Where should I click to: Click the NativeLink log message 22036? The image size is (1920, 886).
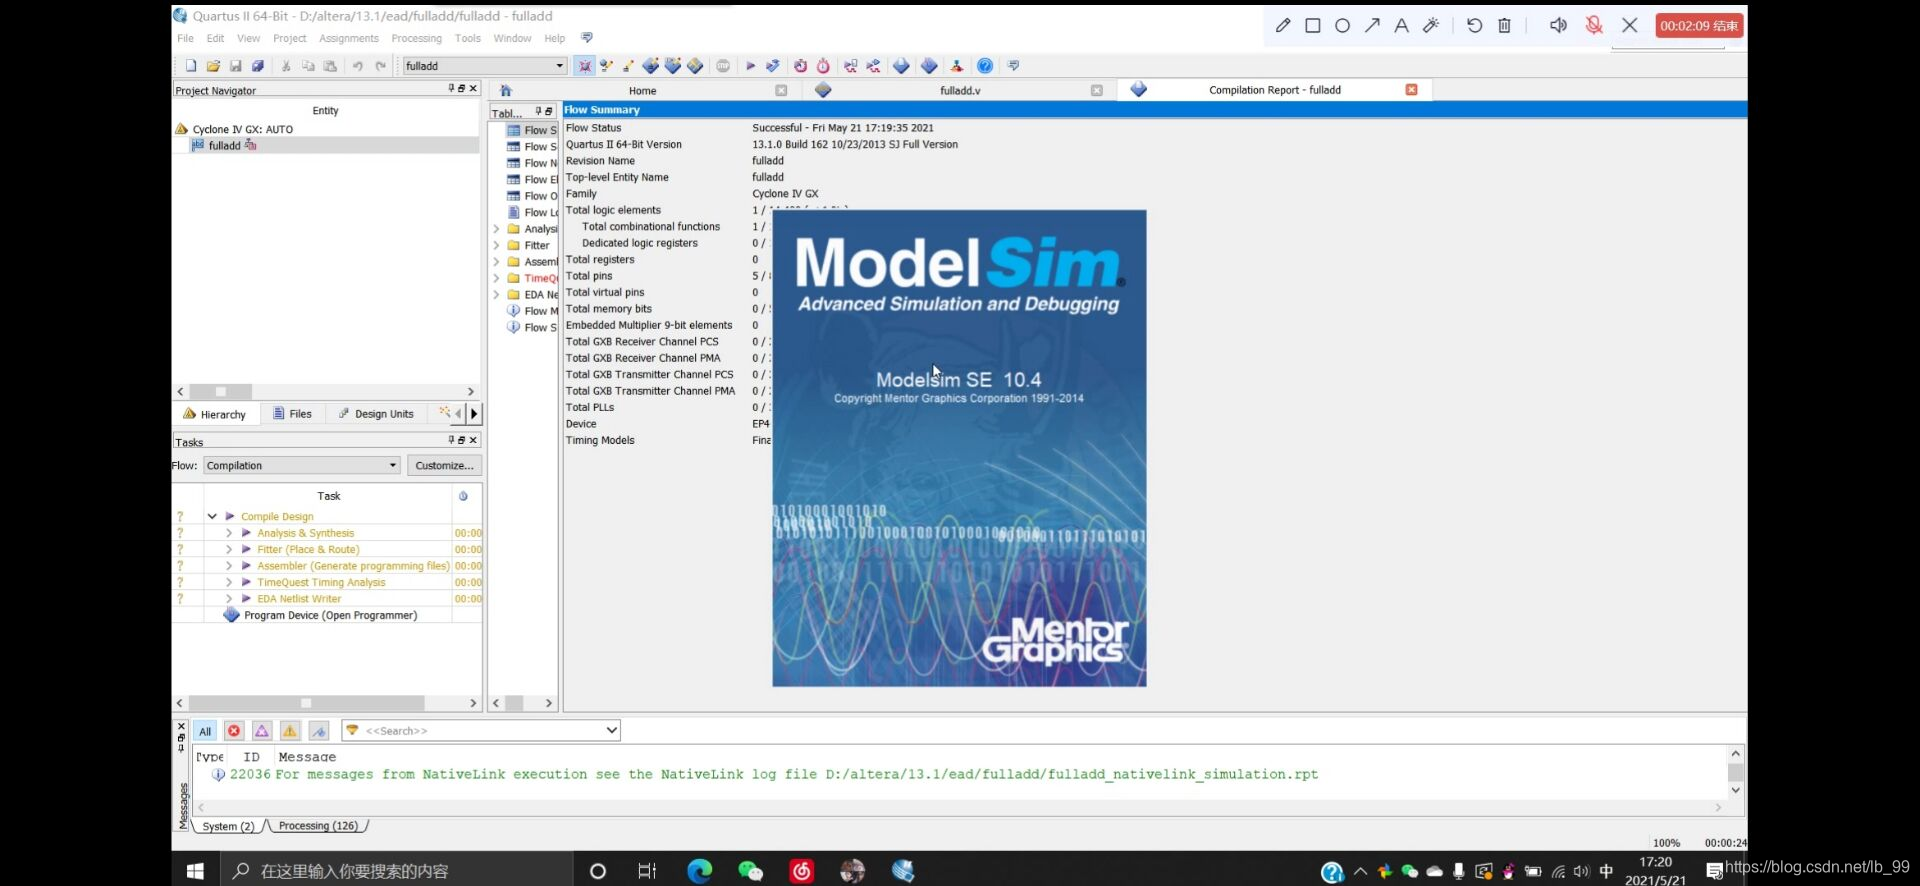click(x=765, y=775)
